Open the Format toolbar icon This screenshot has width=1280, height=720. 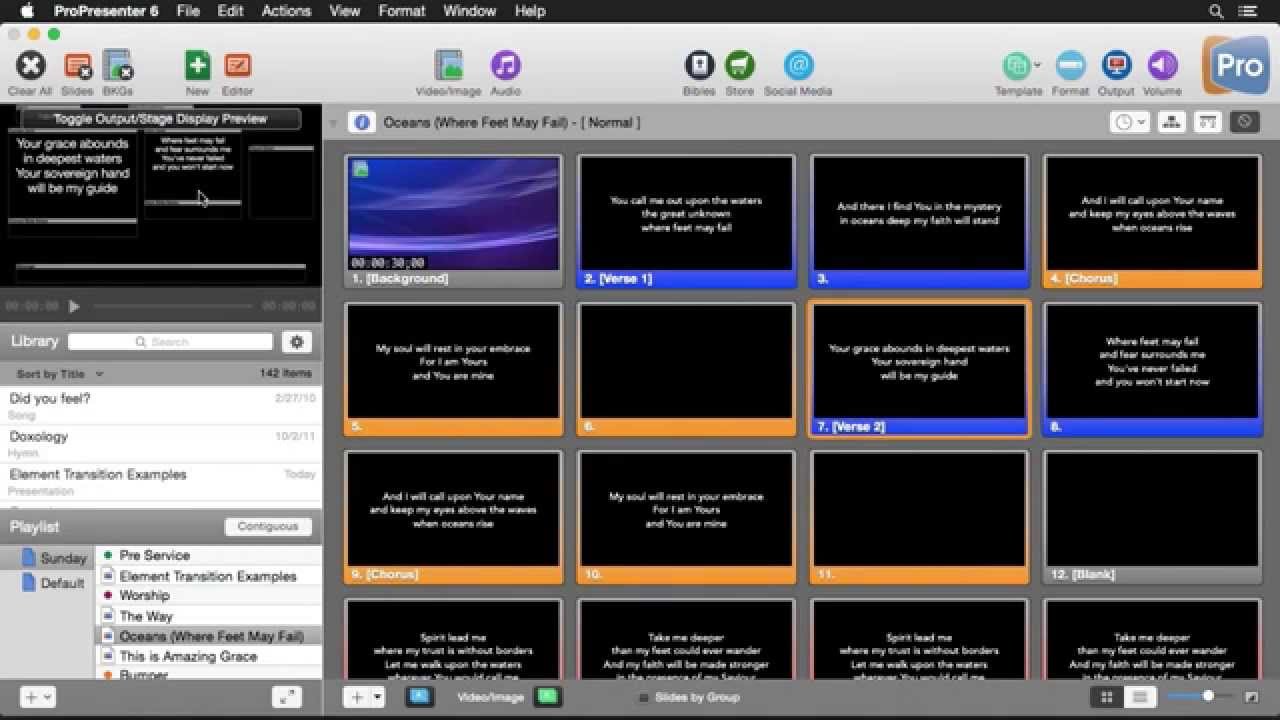click(1070, 66)
